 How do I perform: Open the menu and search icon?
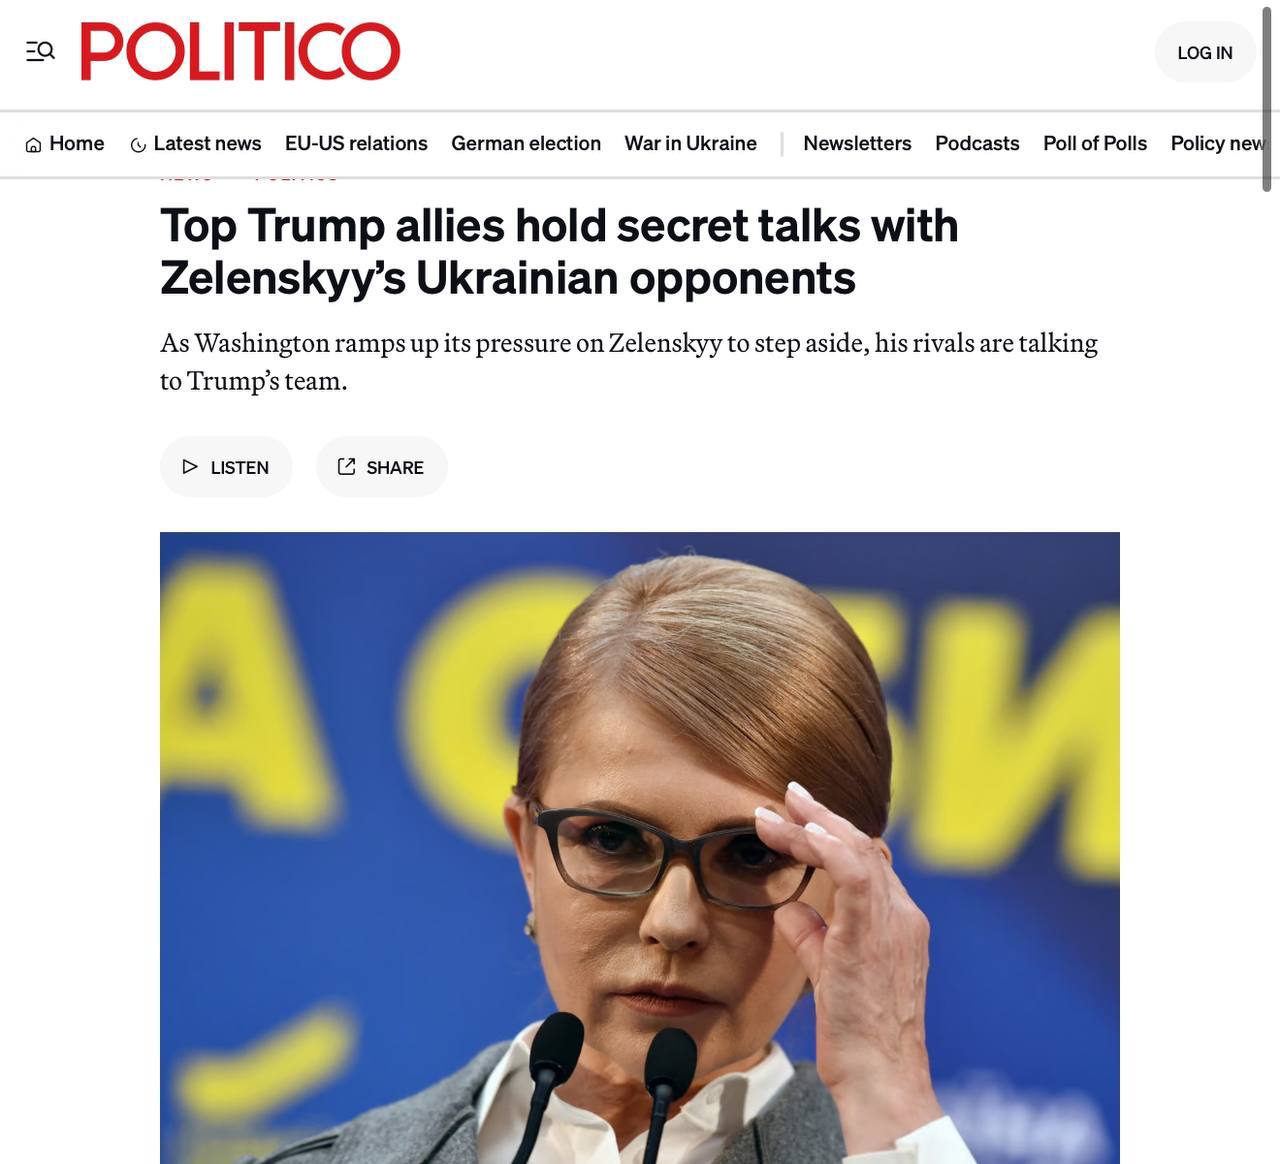pos(40,51)
